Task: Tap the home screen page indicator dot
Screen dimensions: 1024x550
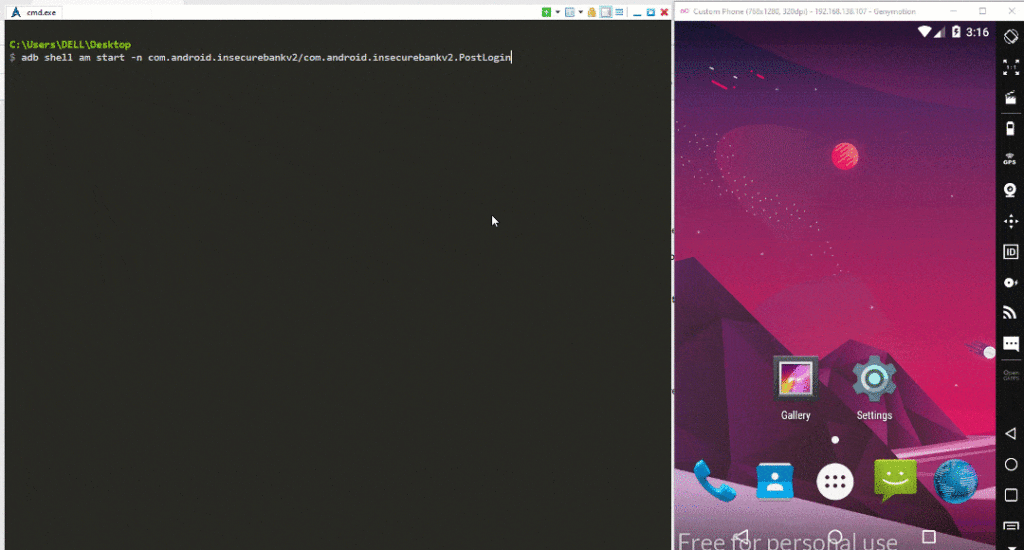Action: pos(835,440)
